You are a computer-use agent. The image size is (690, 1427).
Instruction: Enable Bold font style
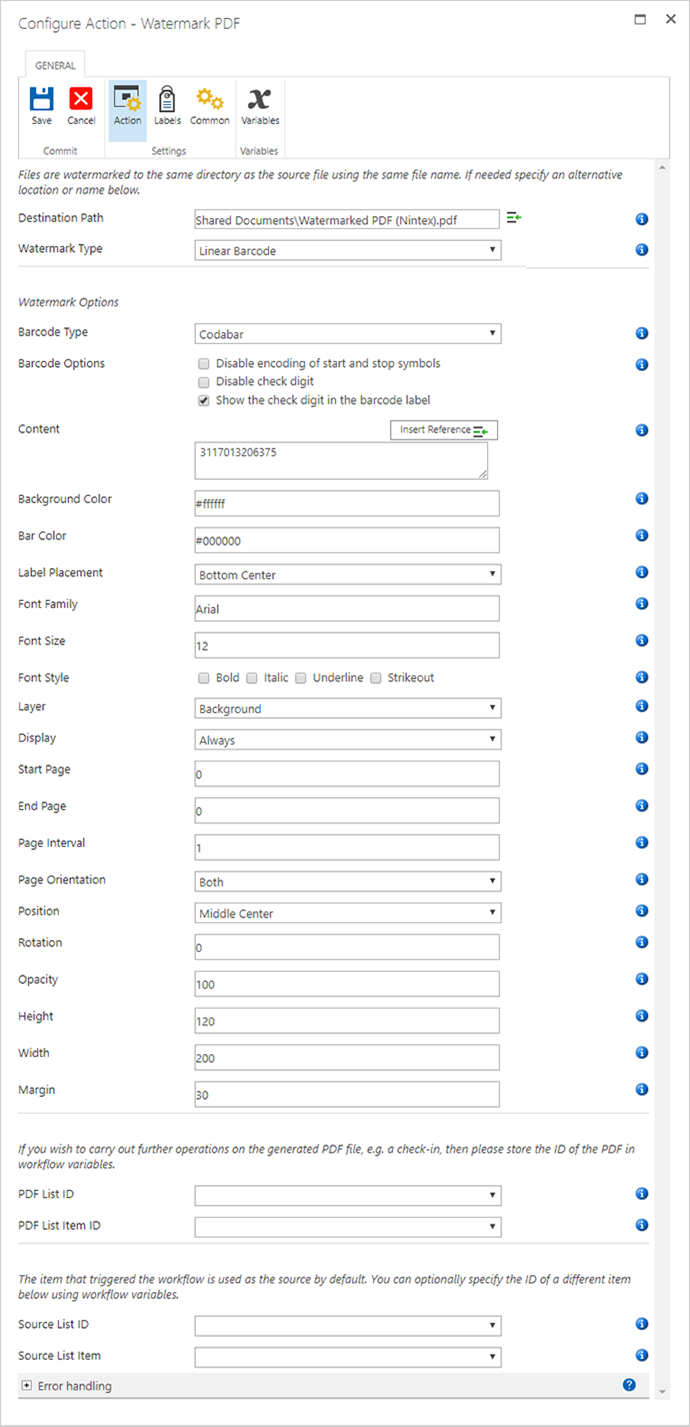204,677
